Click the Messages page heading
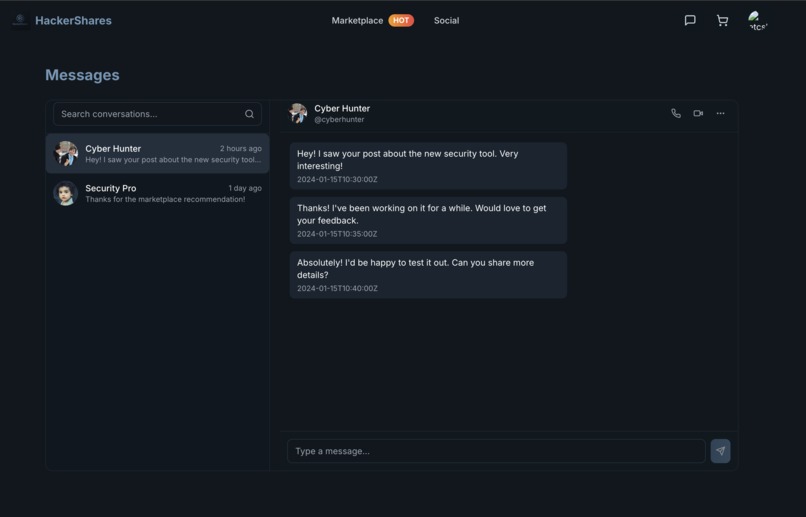 (82, 75)
